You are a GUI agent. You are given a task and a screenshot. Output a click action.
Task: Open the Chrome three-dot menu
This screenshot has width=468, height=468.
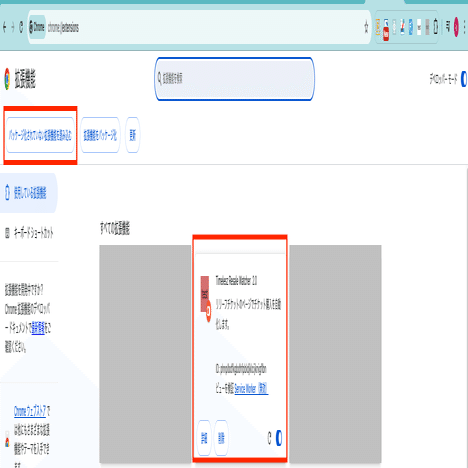[x=464, y=27]
